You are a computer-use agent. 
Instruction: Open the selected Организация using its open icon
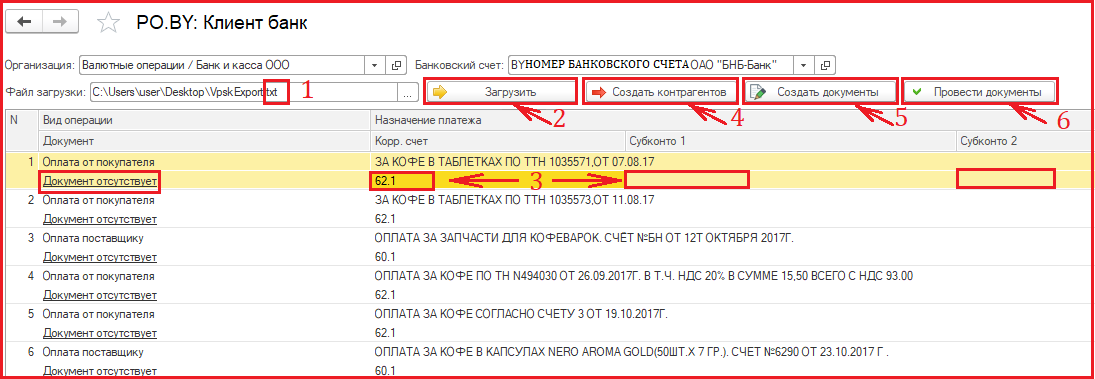397,65
